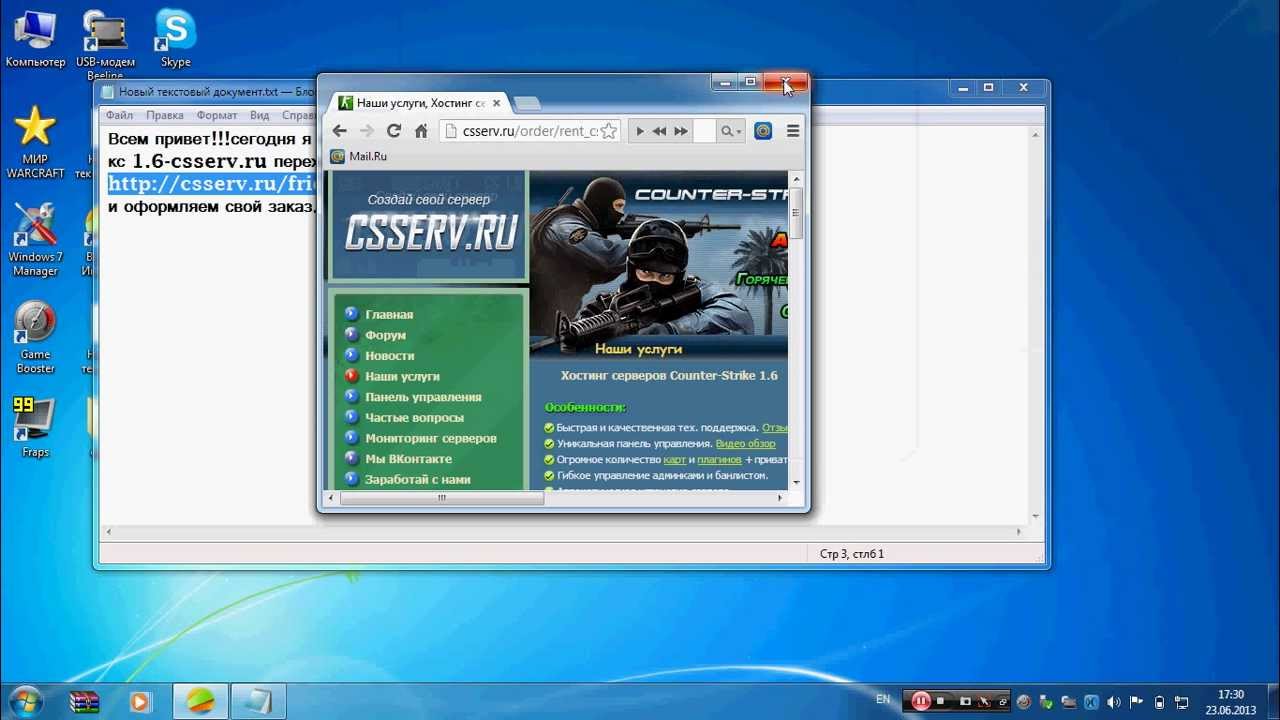The width and height of the screenshot is (1280, 720).
Task: Click 'Стр 3, стлб 1' in Notepad status bar
Action: click(x=852, y=553)
